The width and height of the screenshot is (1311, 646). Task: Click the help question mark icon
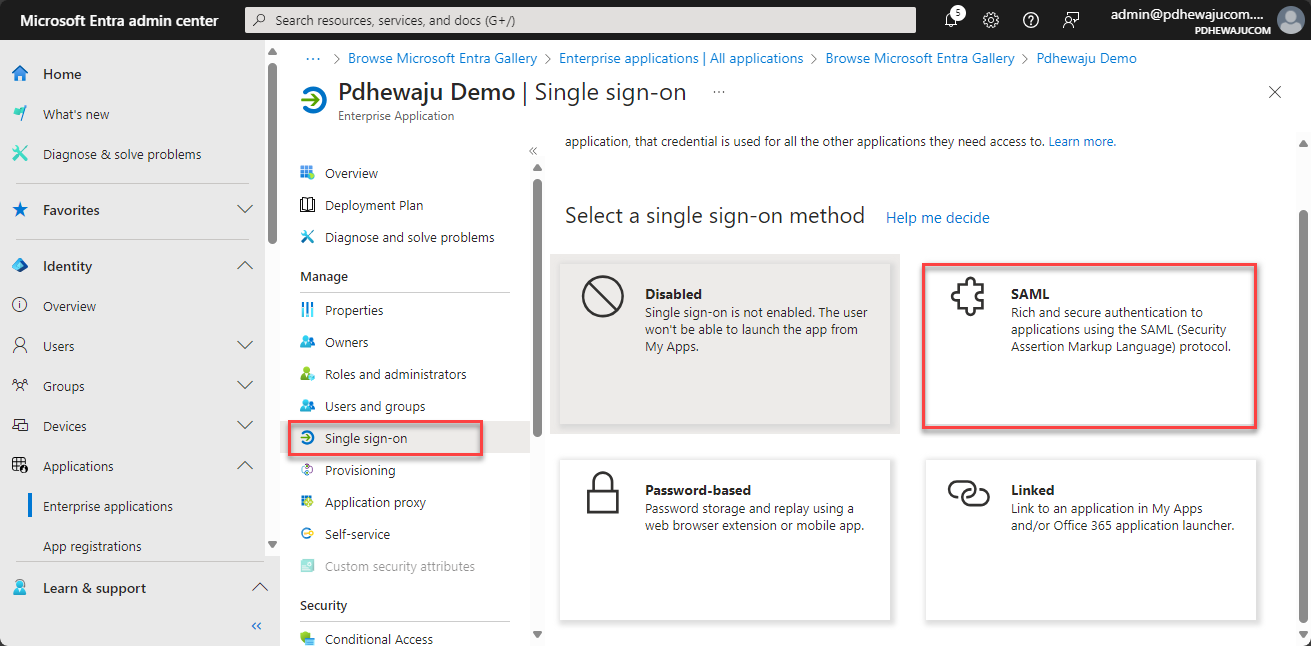[x=1031, y=20]
